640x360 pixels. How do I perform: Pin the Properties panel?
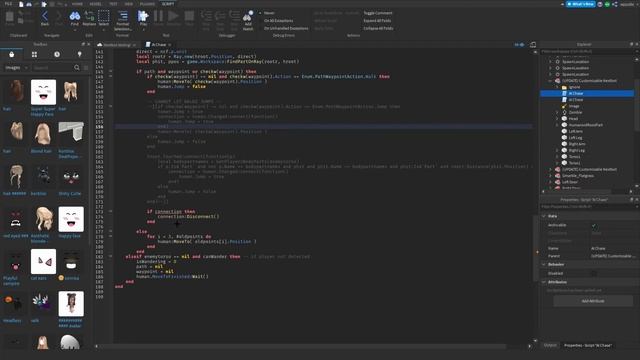click(x=631, y=200)
